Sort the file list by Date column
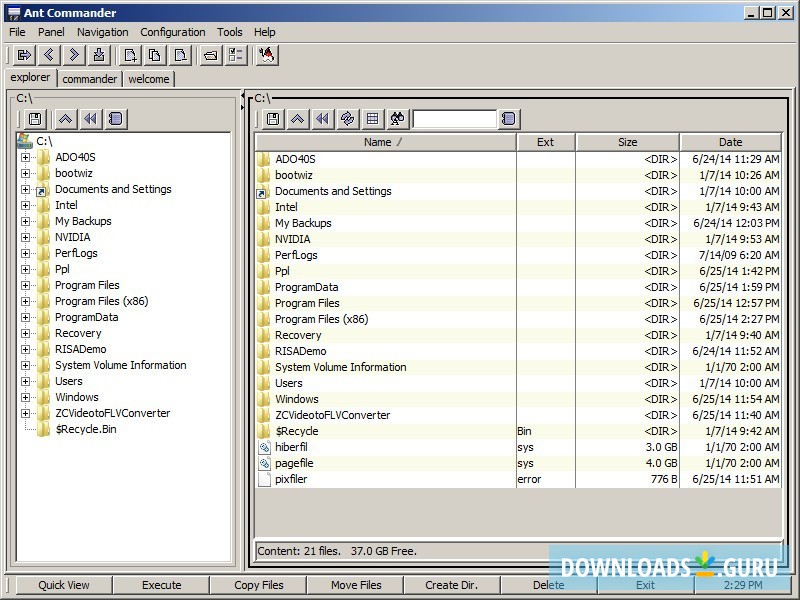 pos(730,142)
